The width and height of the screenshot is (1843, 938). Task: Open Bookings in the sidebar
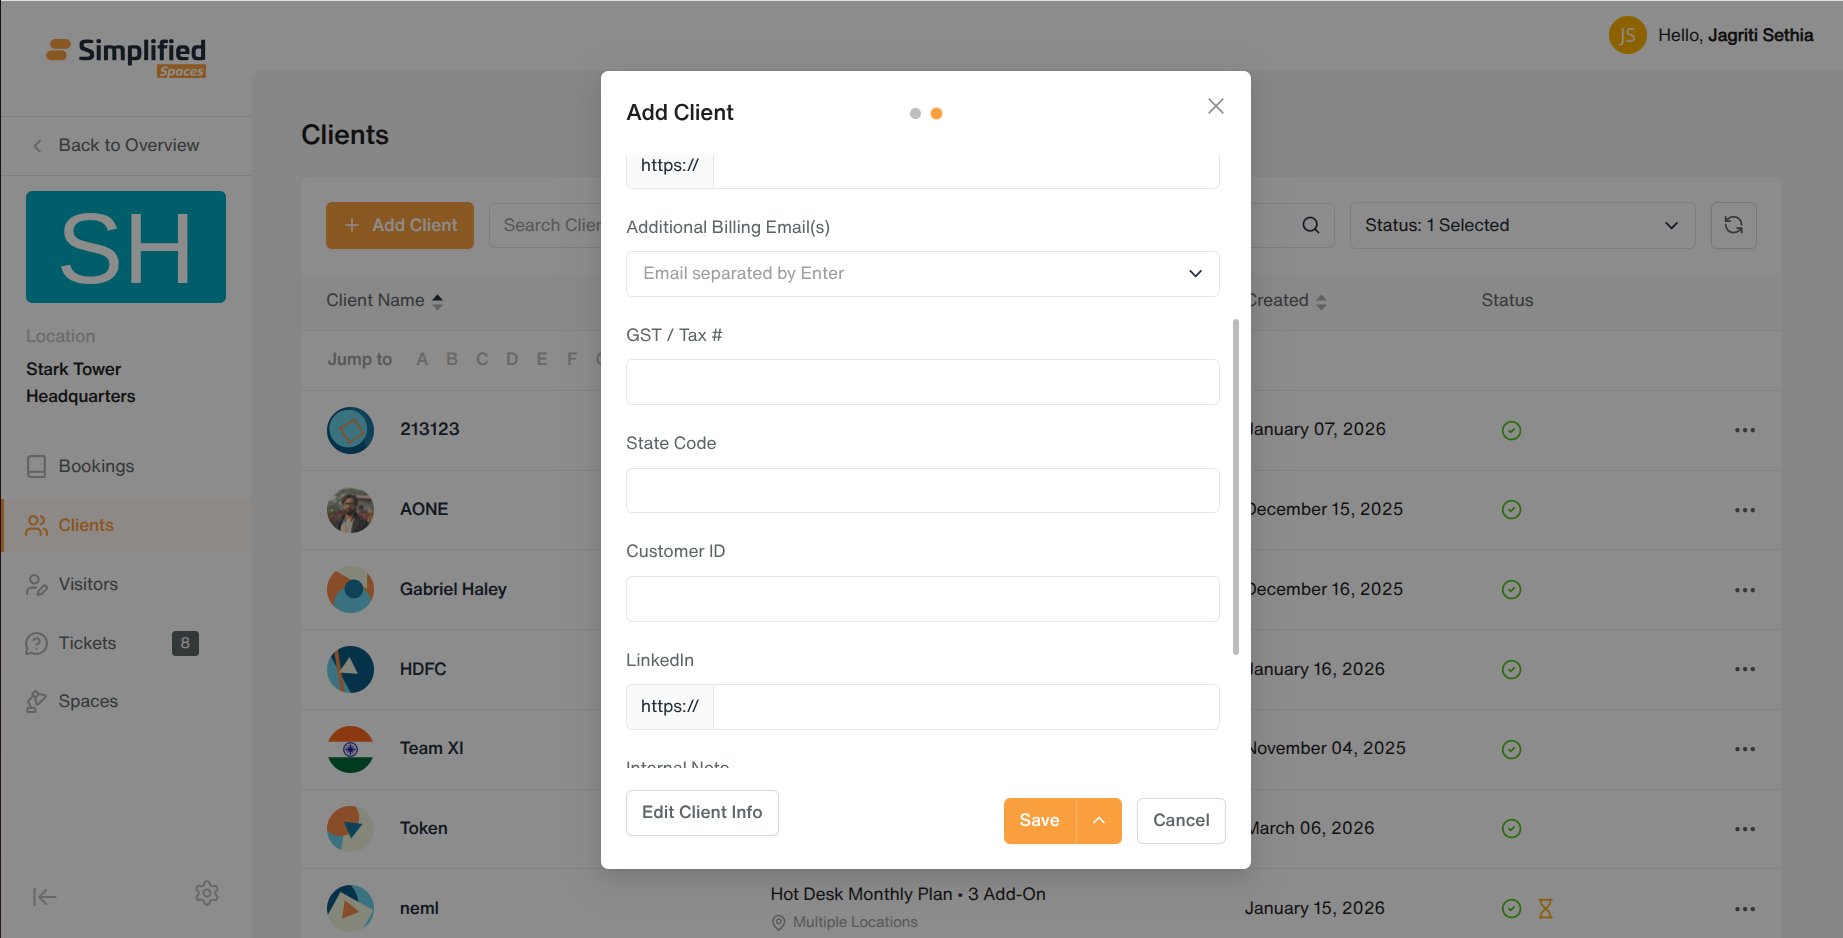point(96,466)
